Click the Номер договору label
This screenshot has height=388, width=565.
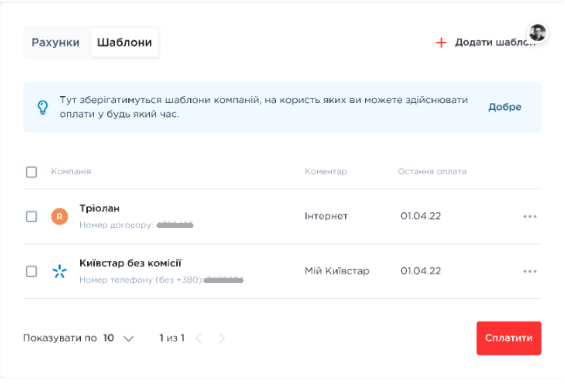click(116, 225)
